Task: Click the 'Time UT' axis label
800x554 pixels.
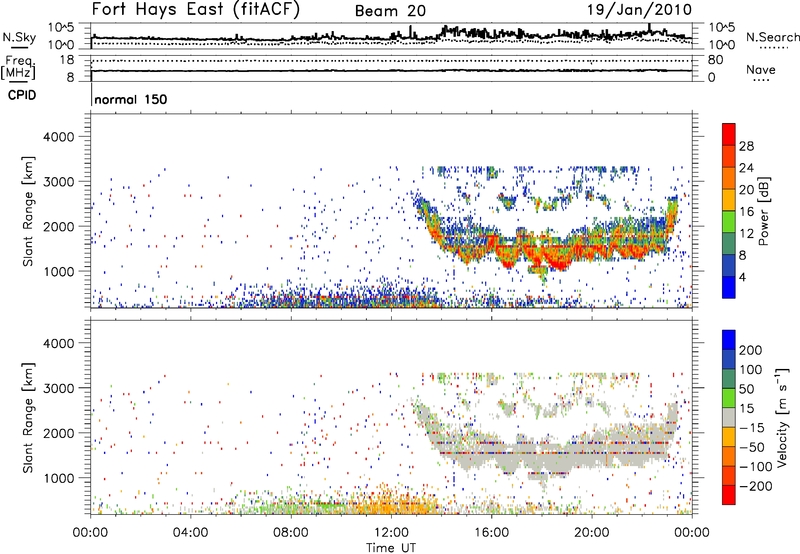Action: tap(391, 548)
